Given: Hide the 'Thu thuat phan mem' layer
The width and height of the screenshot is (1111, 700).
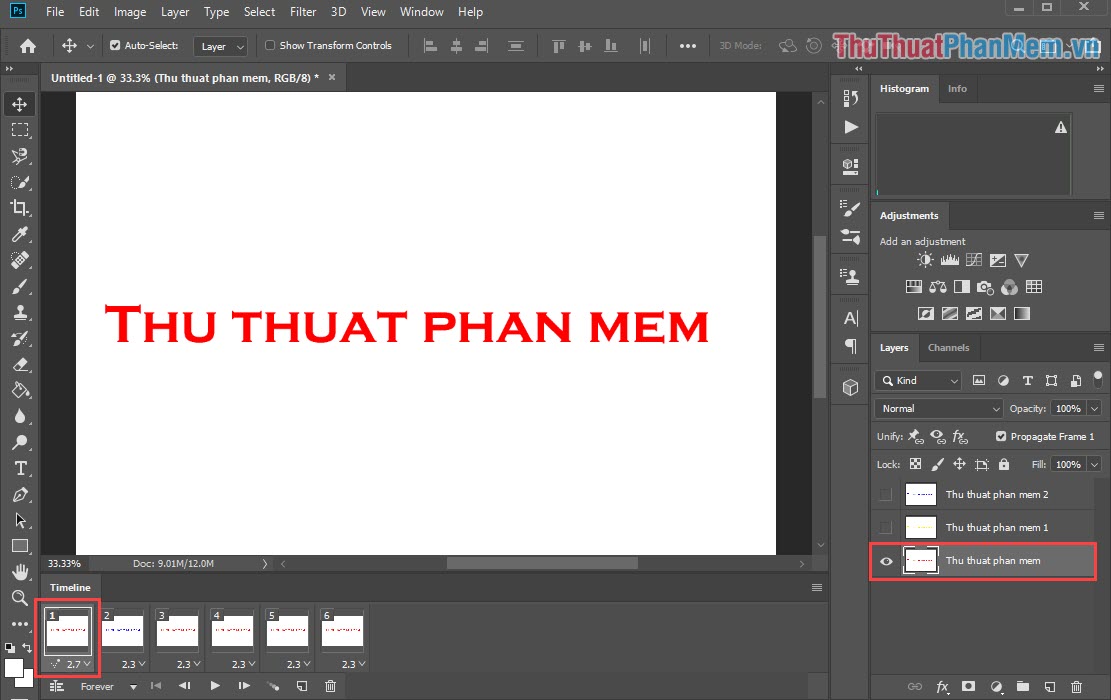Looking at the screenshot, I should pos(886,561).
